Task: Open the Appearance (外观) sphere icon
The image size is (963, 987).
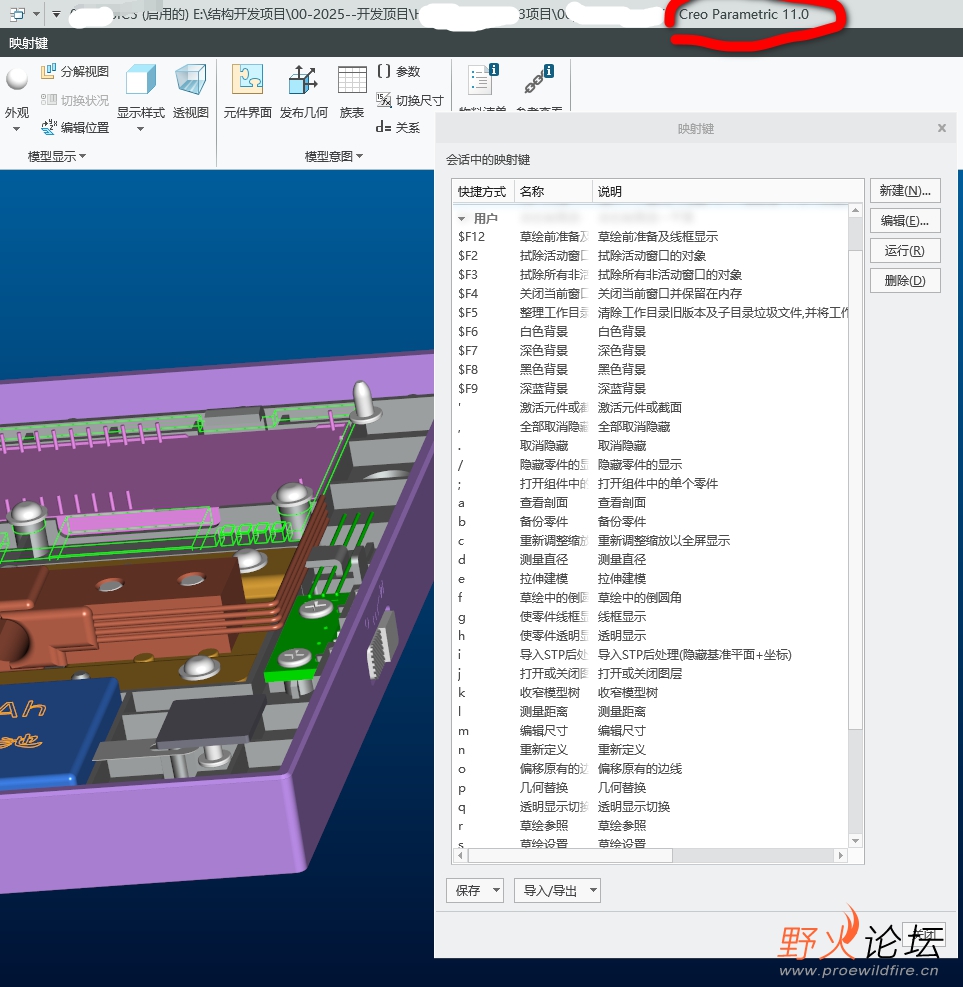Action: coord(17,80)
